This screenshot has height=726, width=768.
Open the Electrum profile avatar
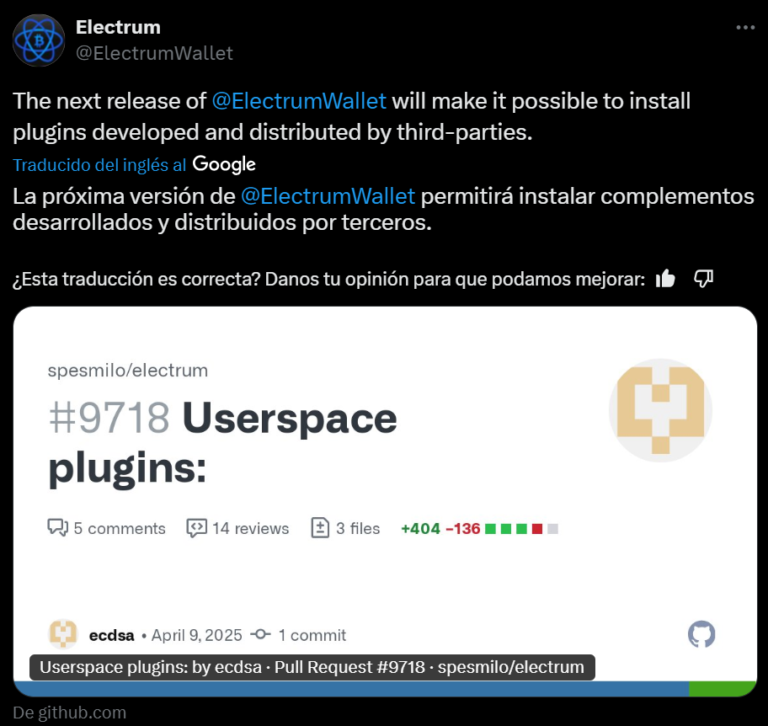click(x=38, y=40)
